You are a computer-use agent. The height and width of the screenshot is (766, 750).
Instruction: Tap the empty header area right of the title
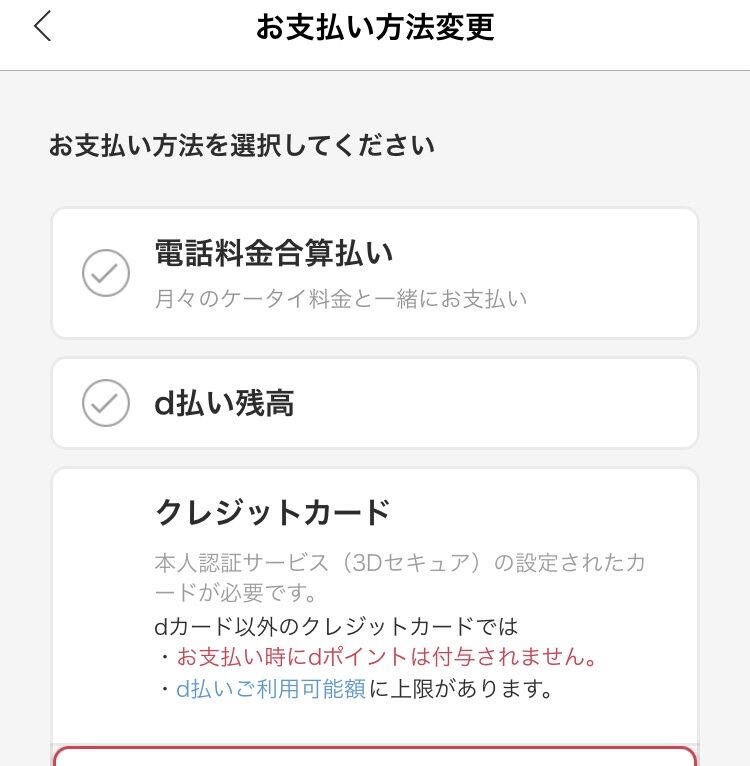point(621,27)
